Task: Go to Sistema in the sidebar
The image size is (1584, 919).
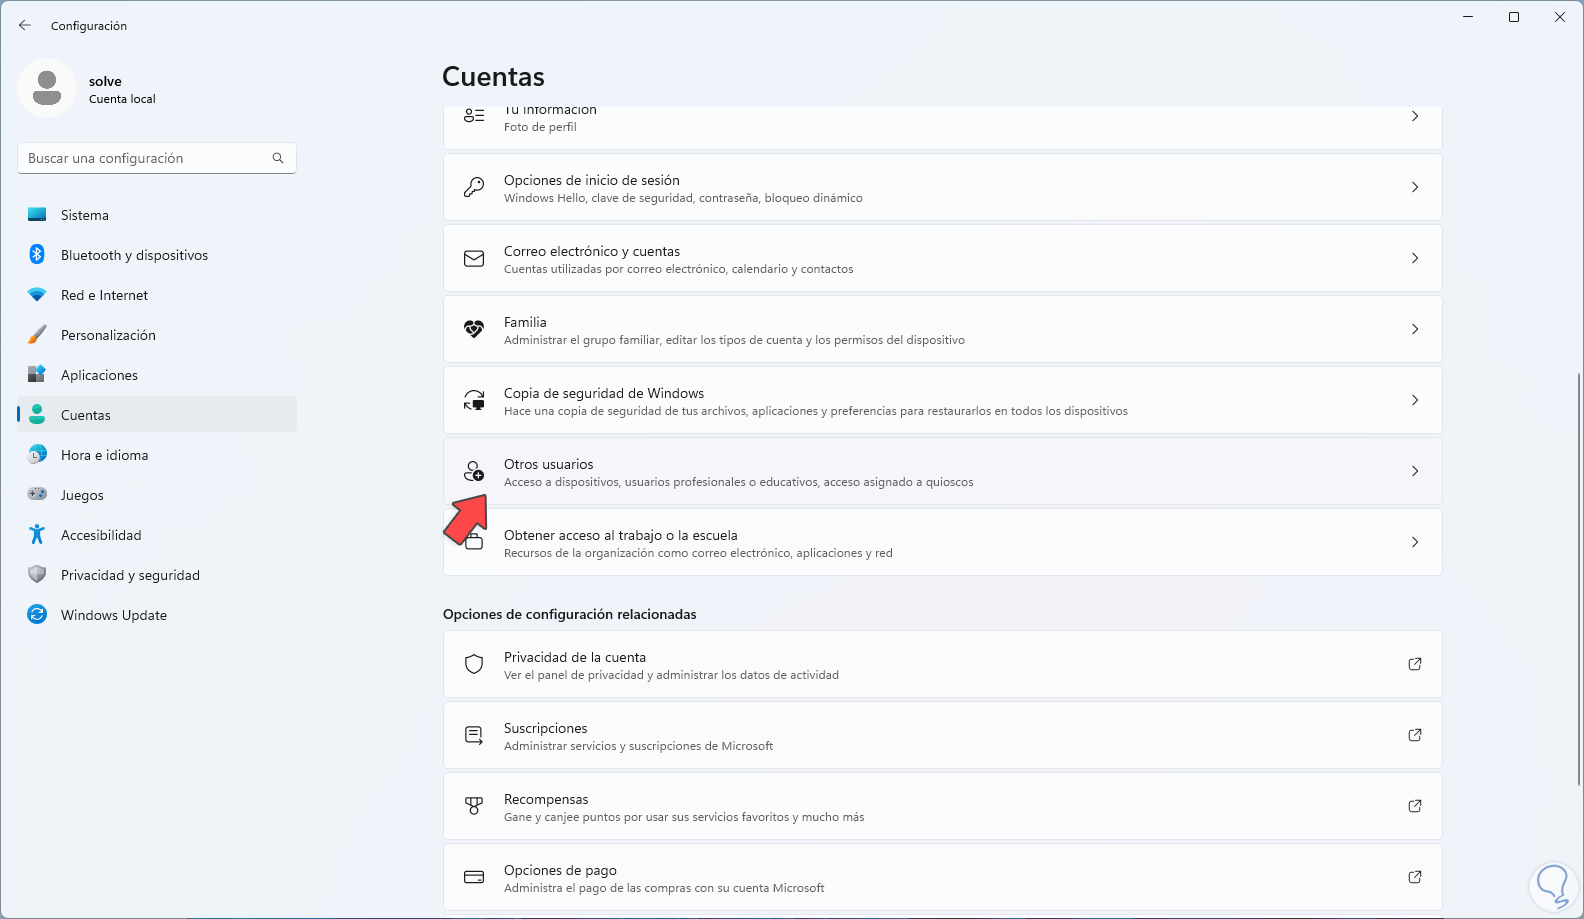Action: tap(85, 215)
